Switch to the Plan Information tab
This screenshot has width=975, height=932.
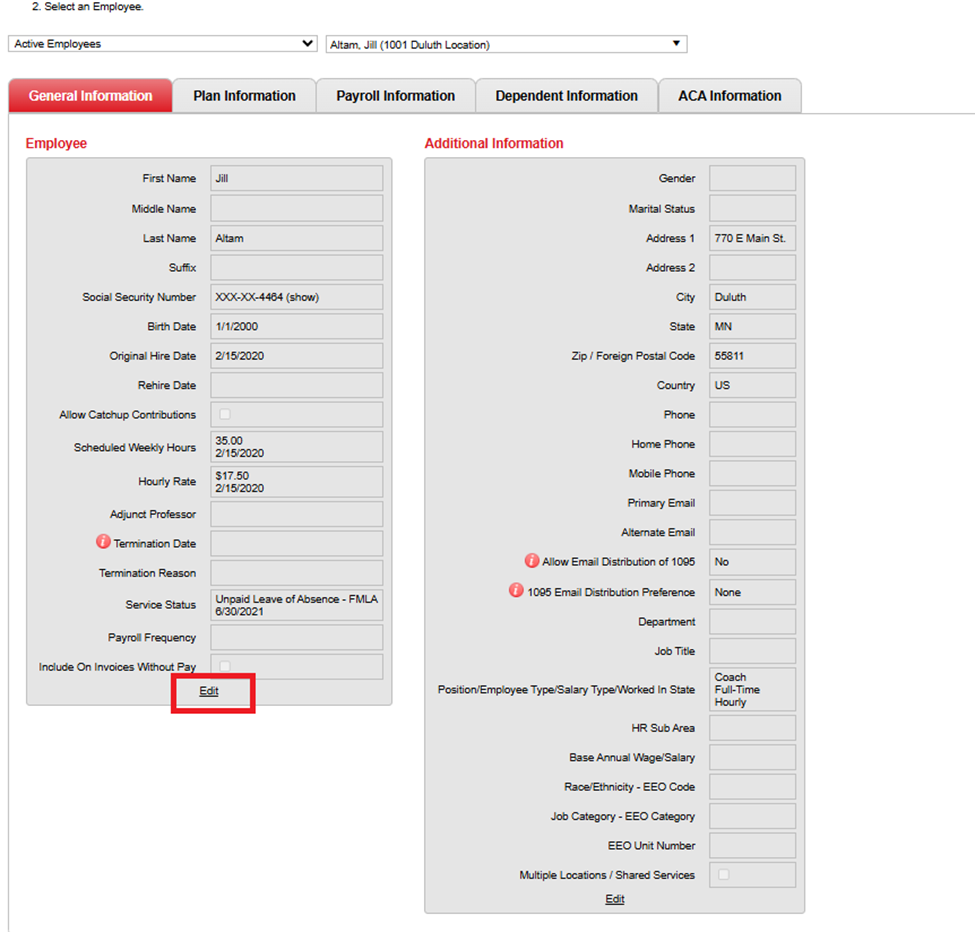pyautogui.click(x=244, y=96)
